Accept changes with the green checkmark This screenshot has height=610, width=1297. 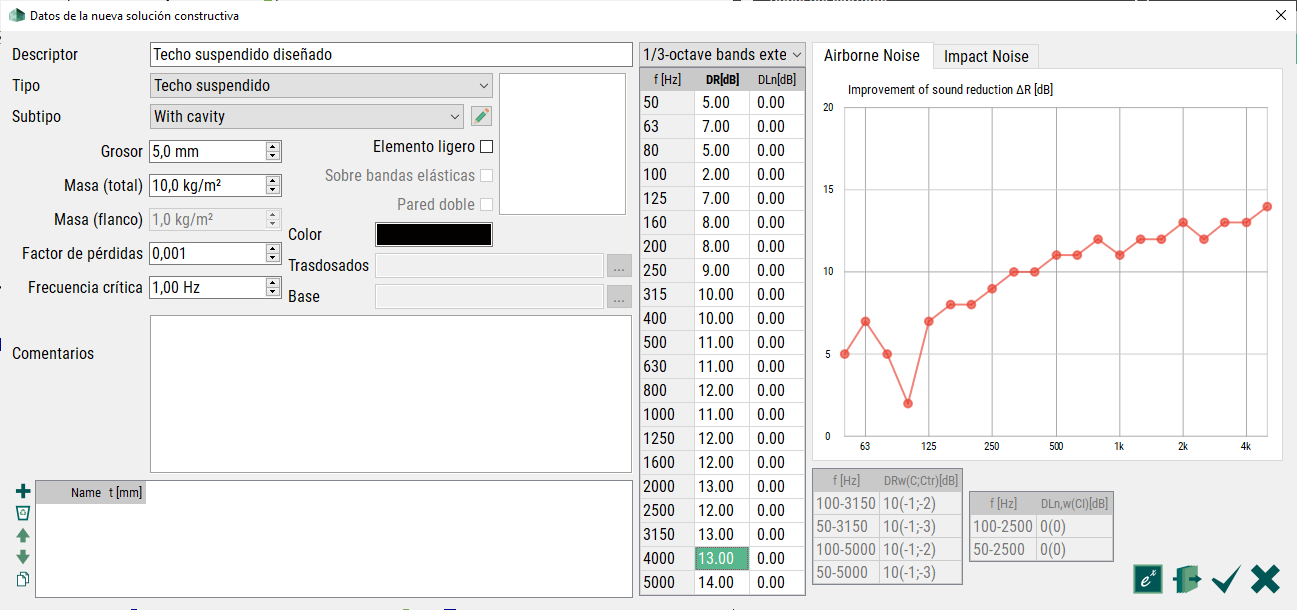1226,579
